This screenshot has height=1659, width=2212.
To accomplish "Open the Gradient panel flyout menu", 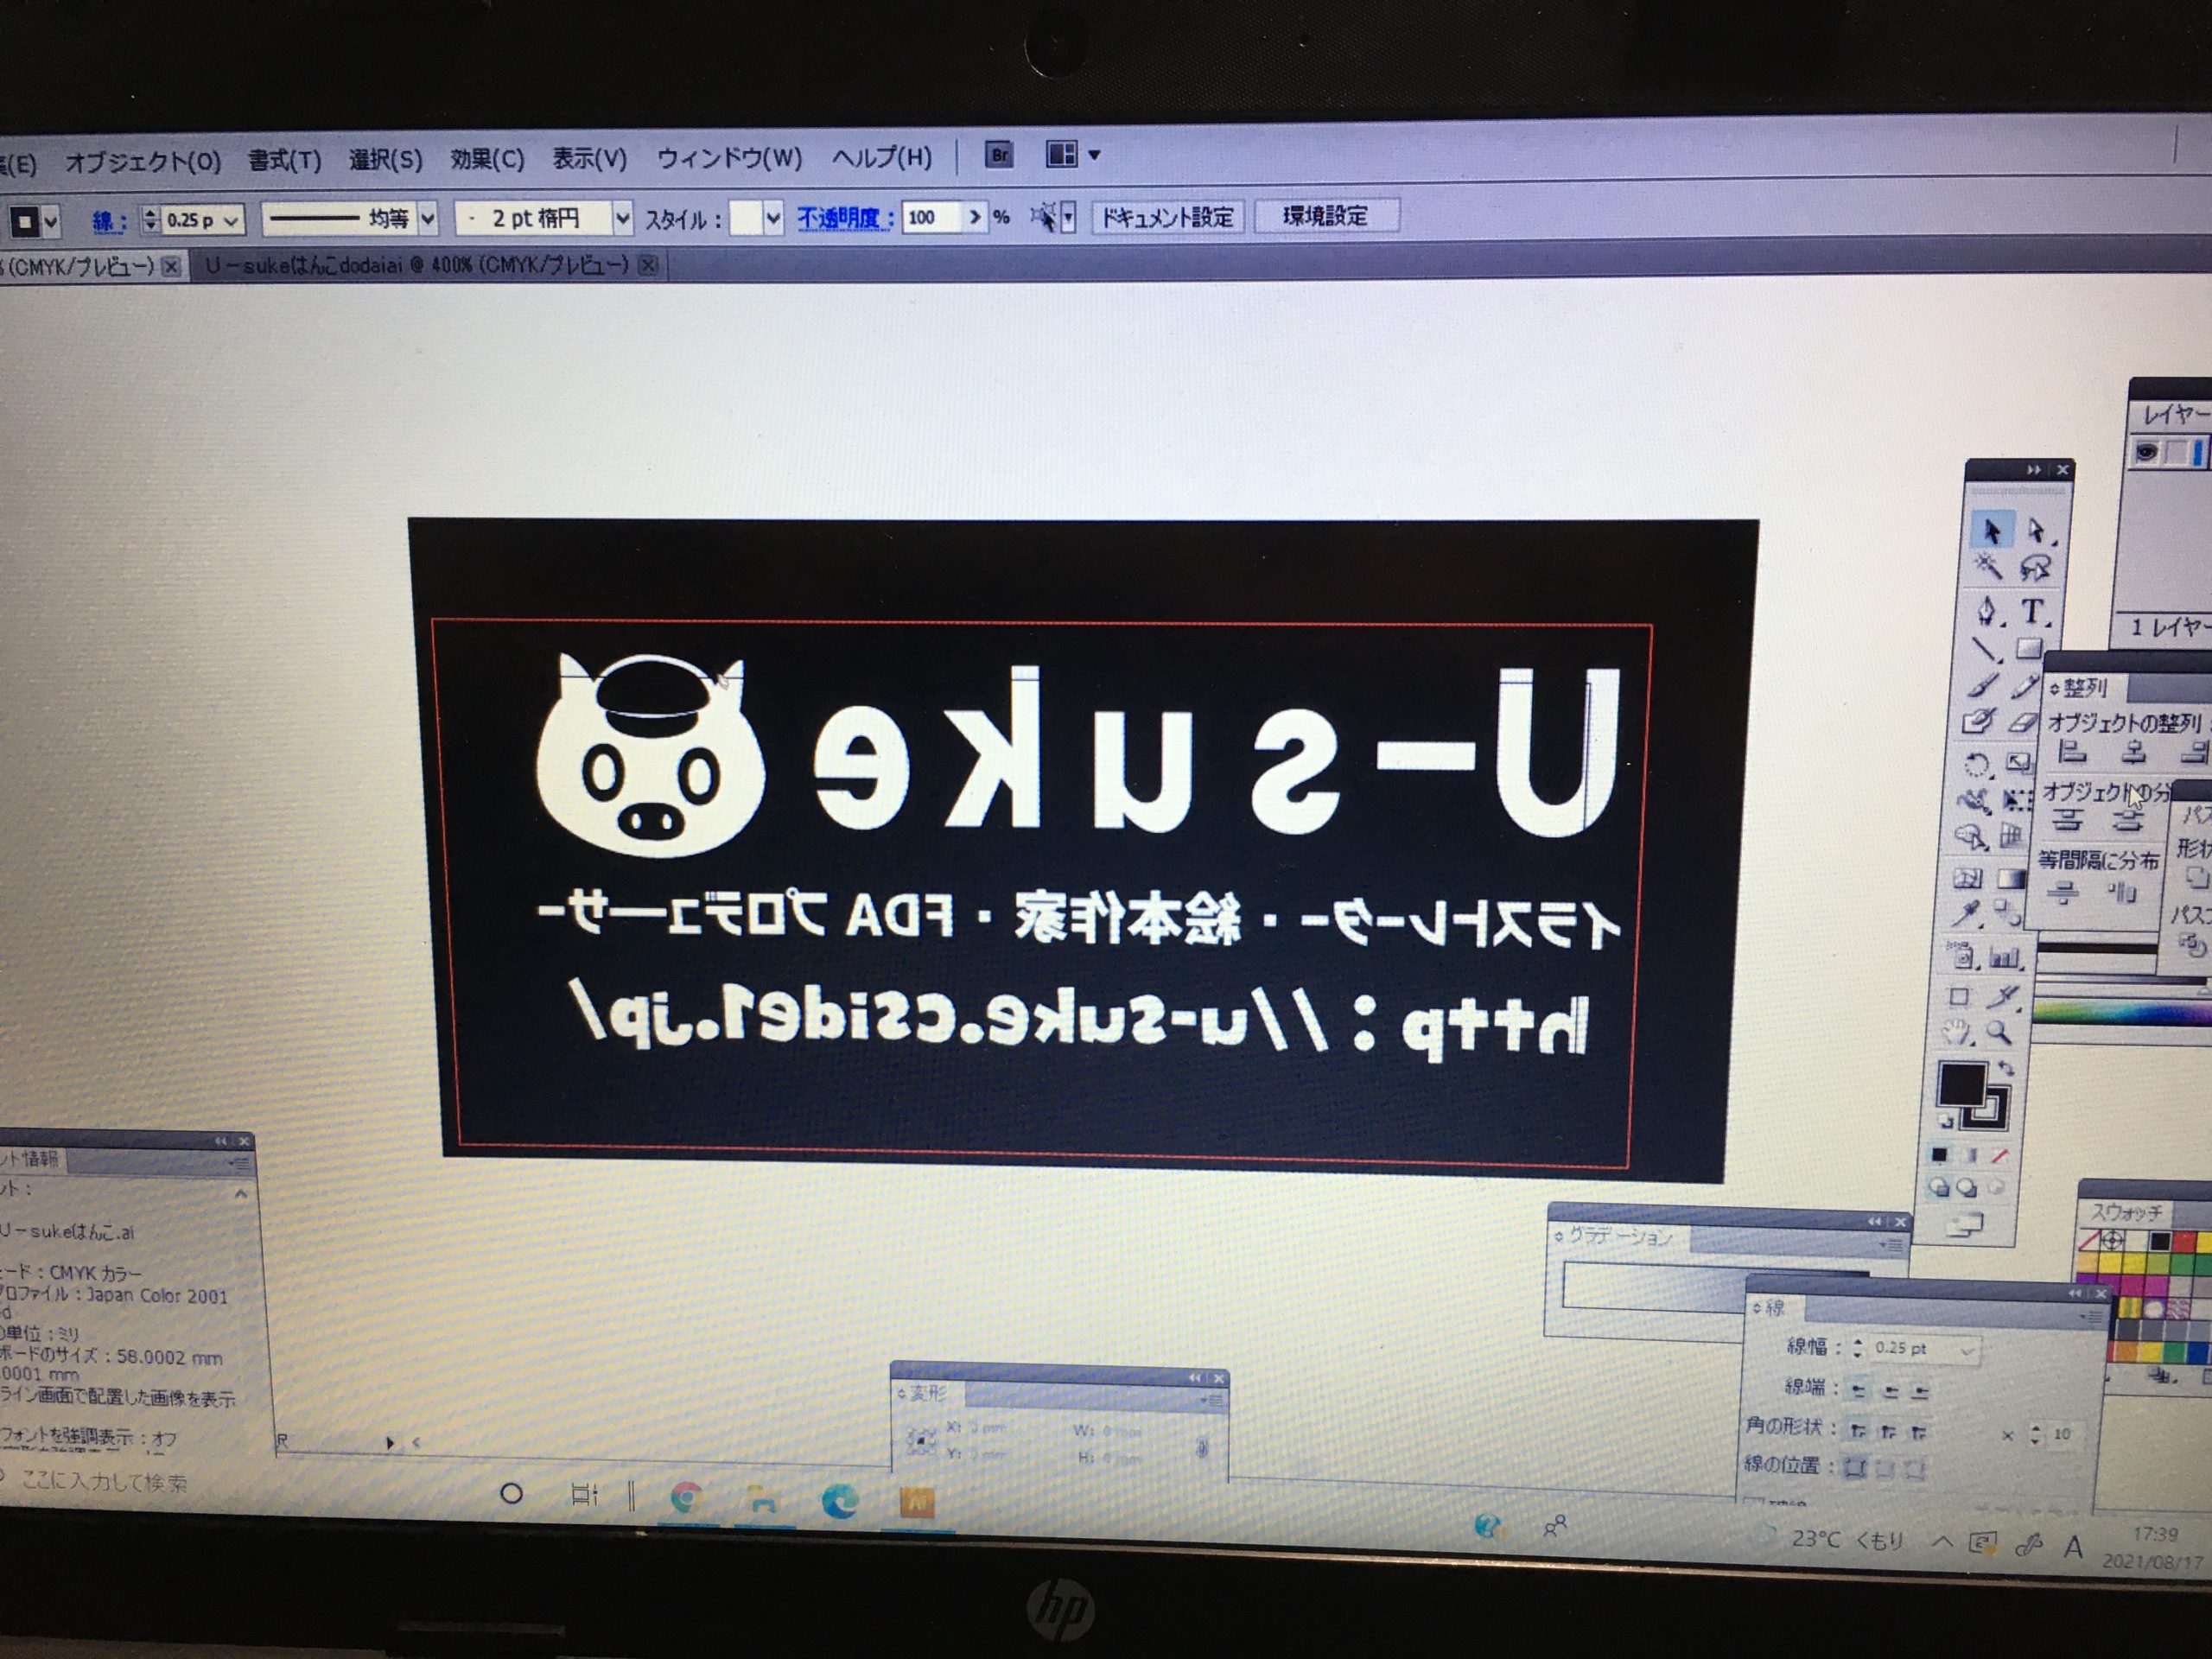I will (1892, 1246).
